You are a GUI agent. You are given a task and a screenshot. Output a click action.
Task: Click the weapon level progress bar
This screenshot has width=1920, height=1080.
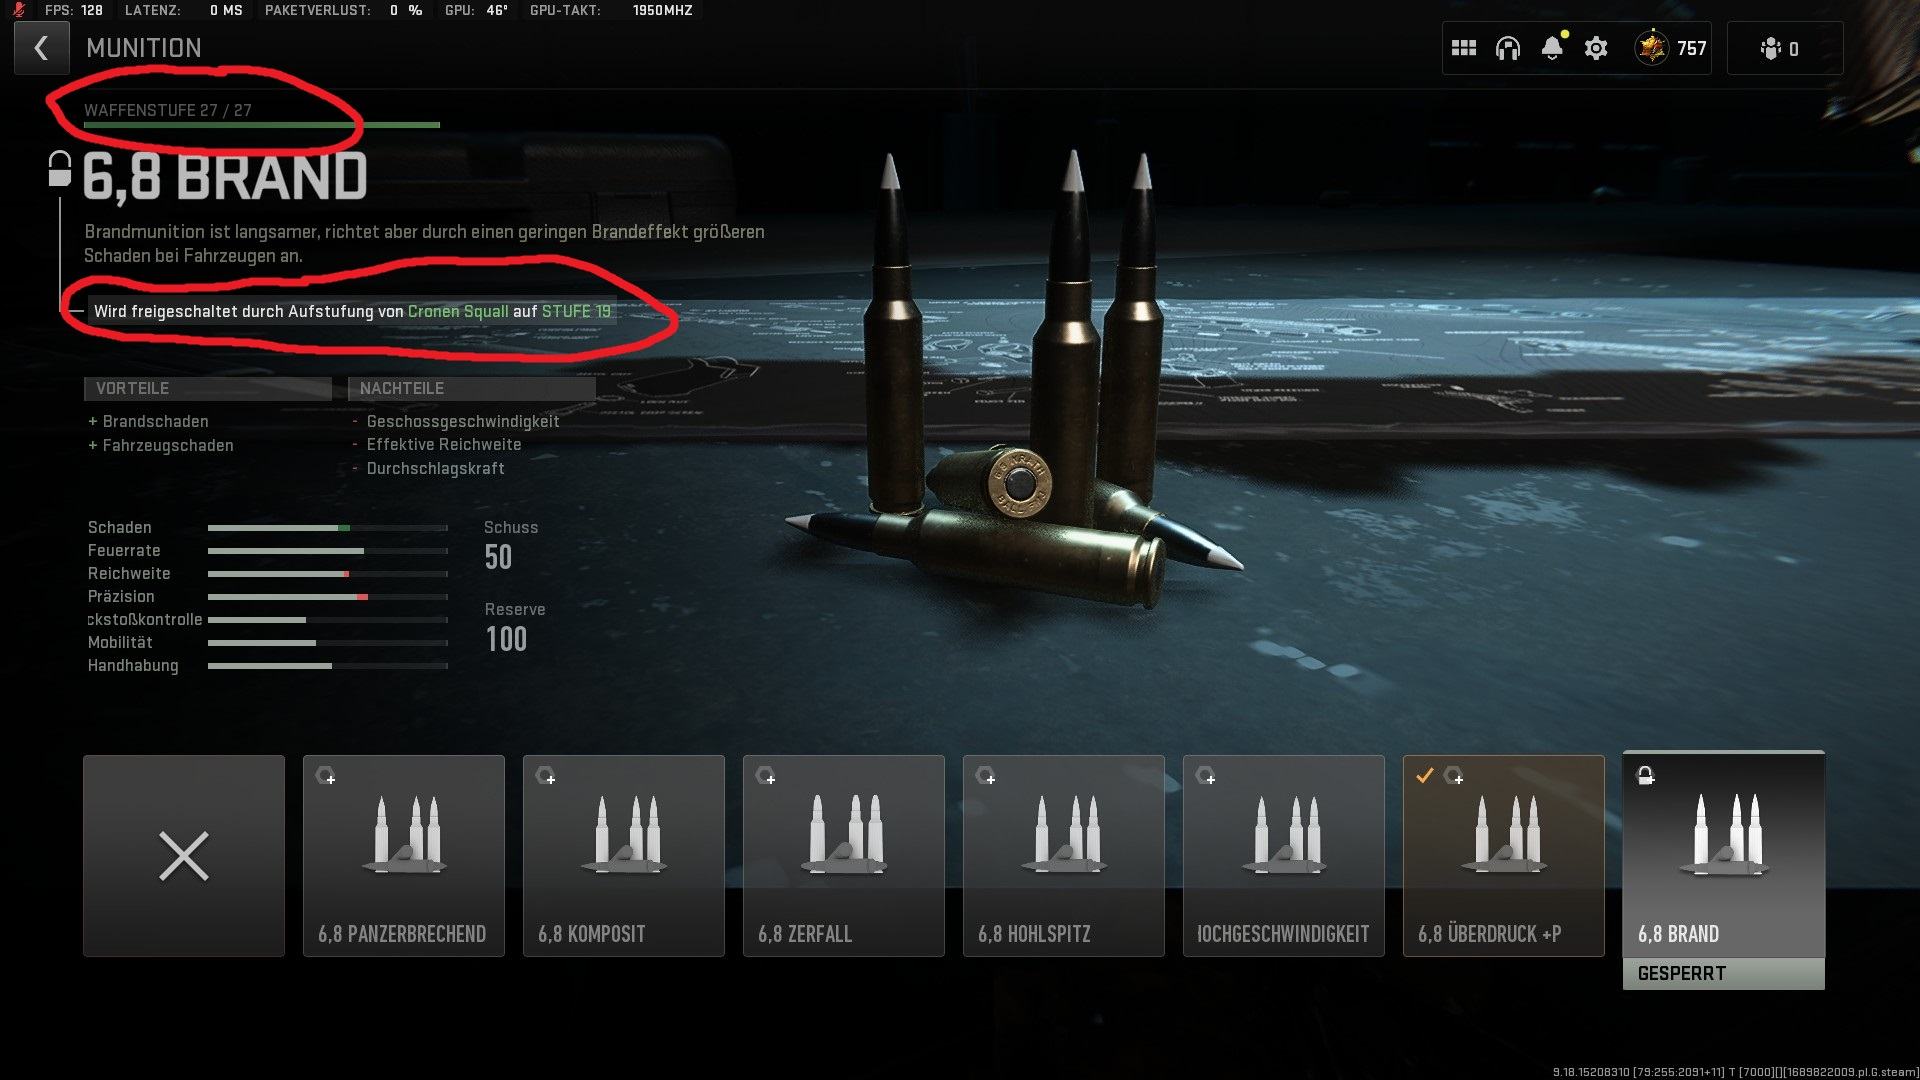tap(262, 125)
